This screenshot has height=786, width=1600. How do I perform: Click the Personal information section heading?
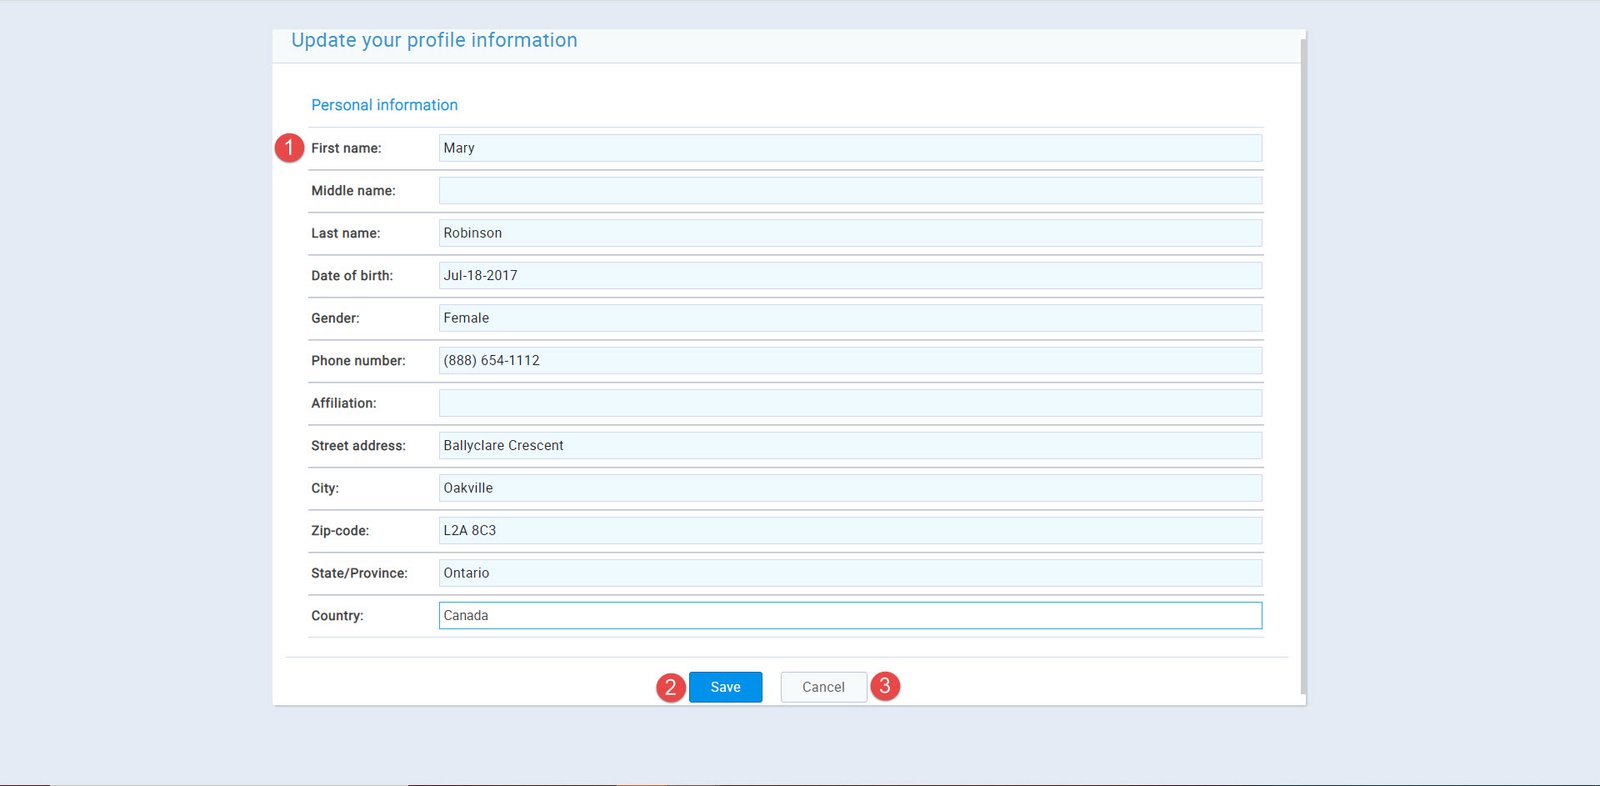point(384,105)
